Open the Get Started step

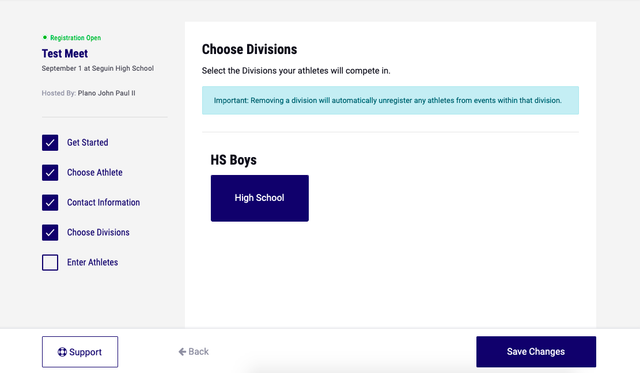coord(88,142)
